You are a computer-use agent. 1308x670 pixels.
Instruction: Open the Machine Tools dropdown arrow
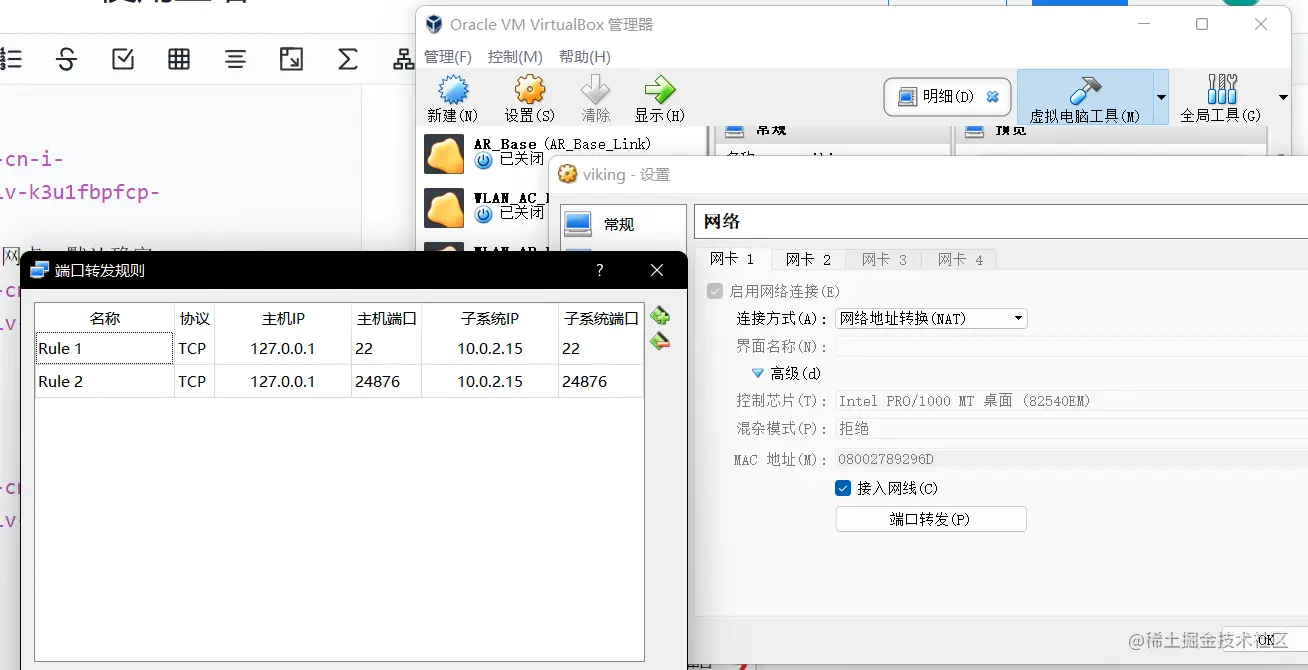(x=1161, y=97)
